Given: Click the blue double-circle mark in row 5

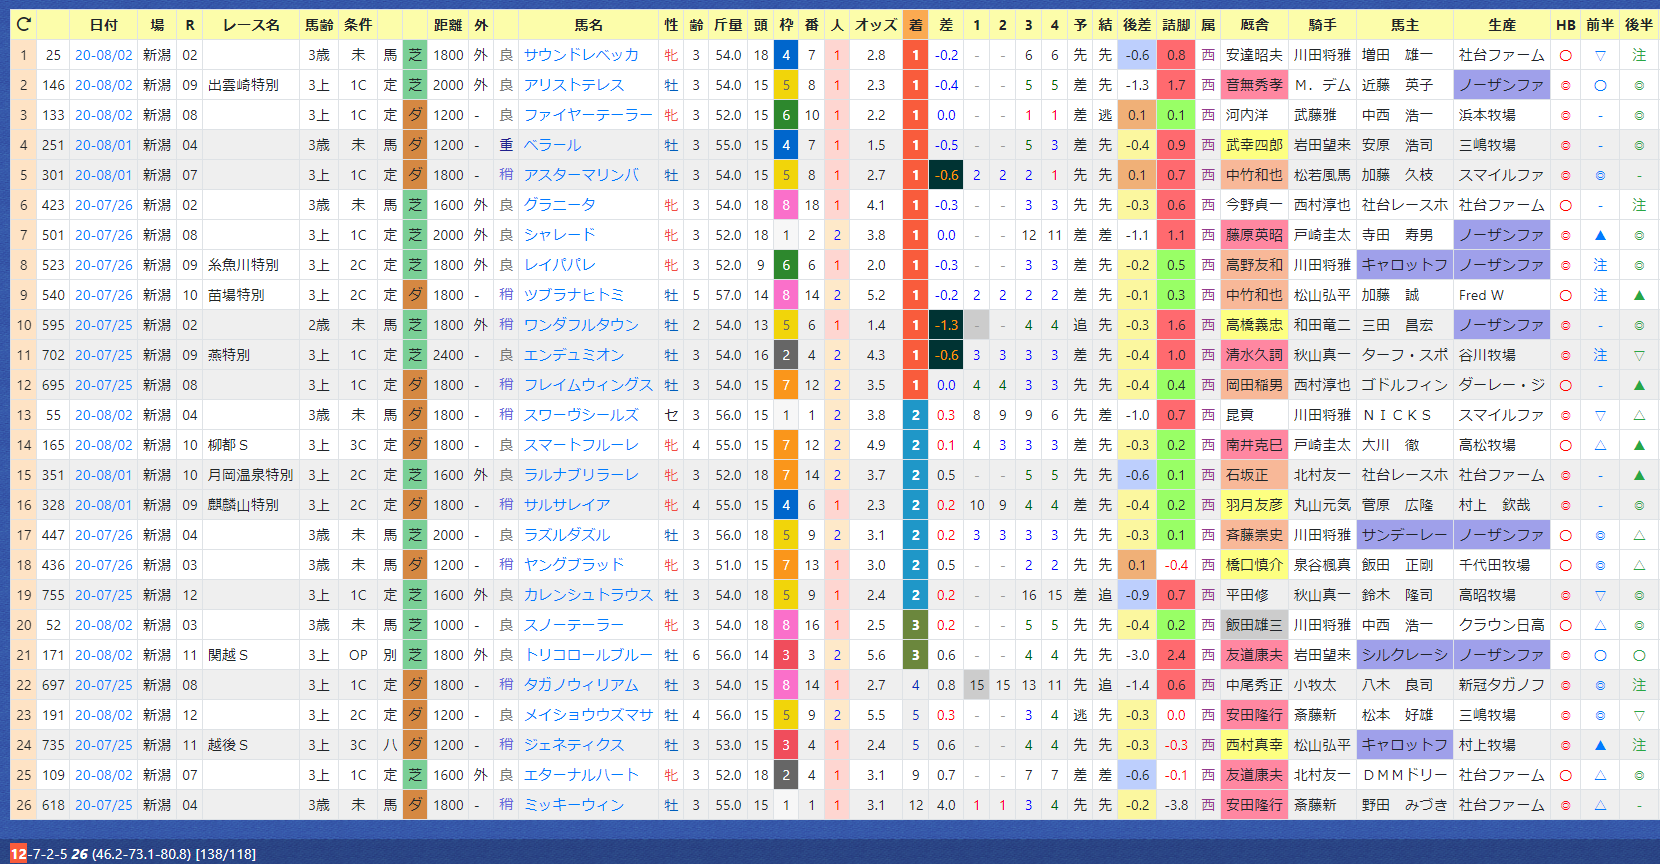Looking at the screenshot, I should [x=1600, y=175].
